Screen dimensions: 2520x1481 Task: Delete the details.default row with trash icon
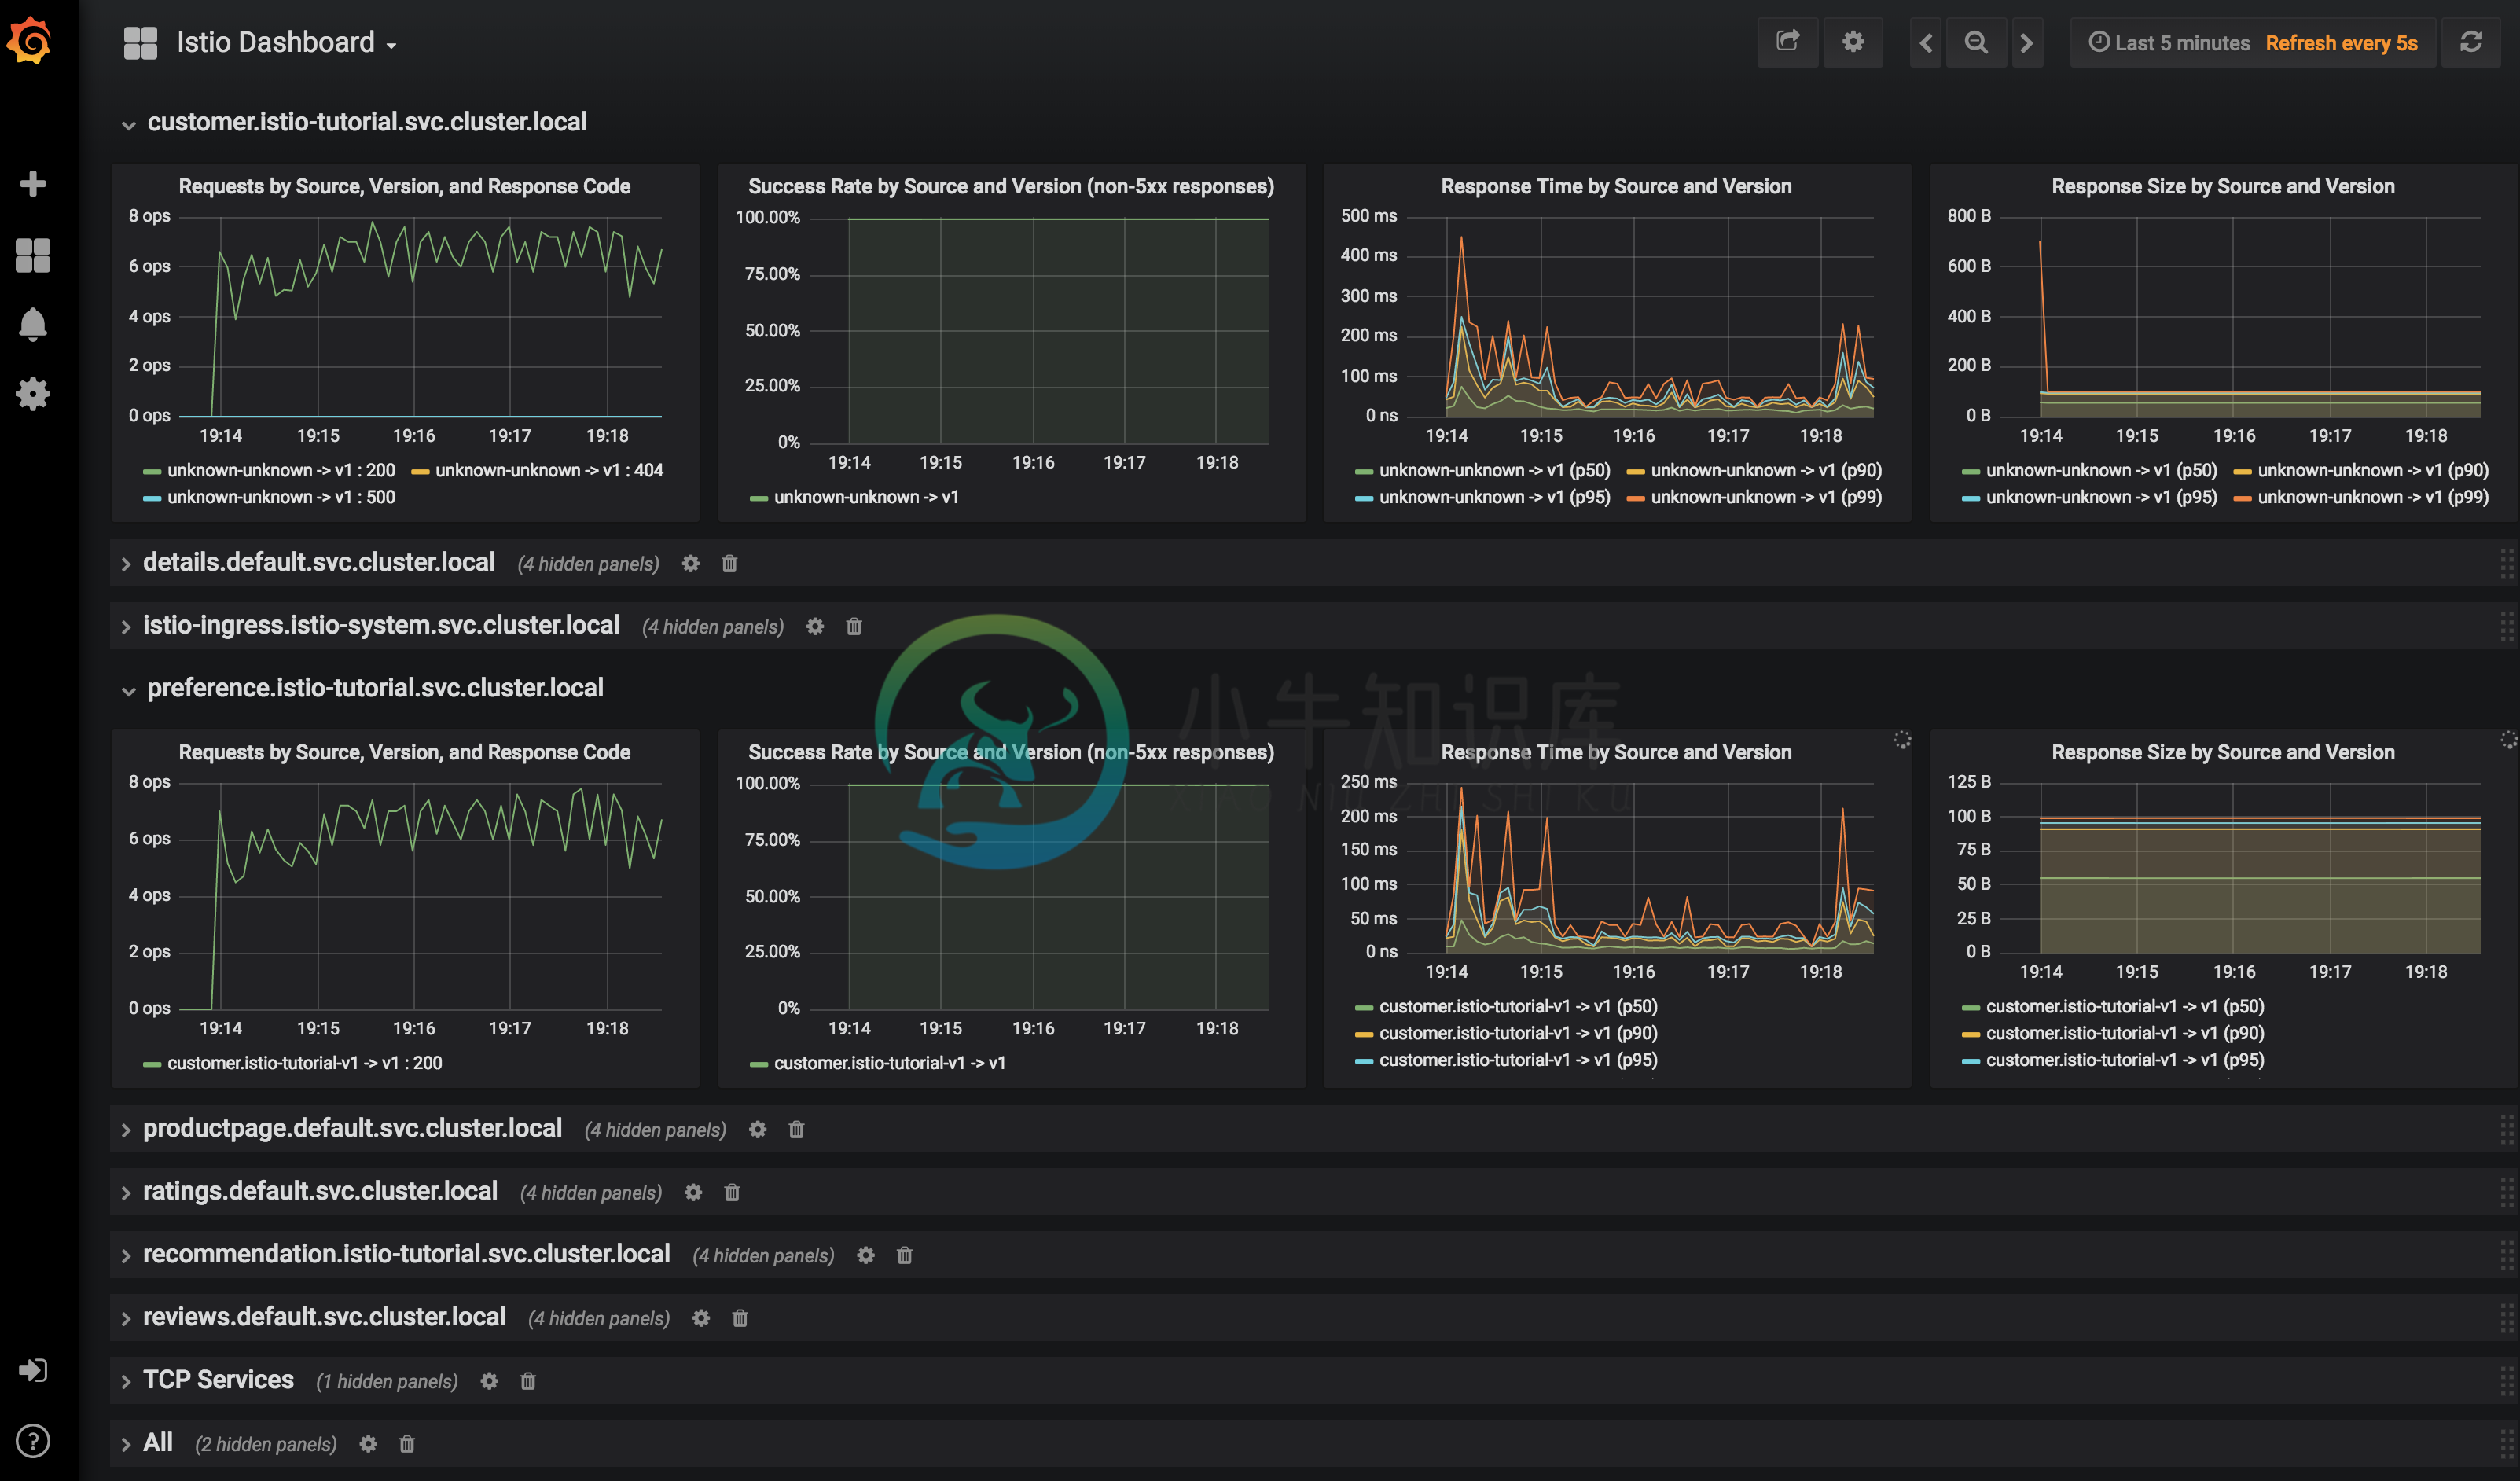click(x=730, y=564)
